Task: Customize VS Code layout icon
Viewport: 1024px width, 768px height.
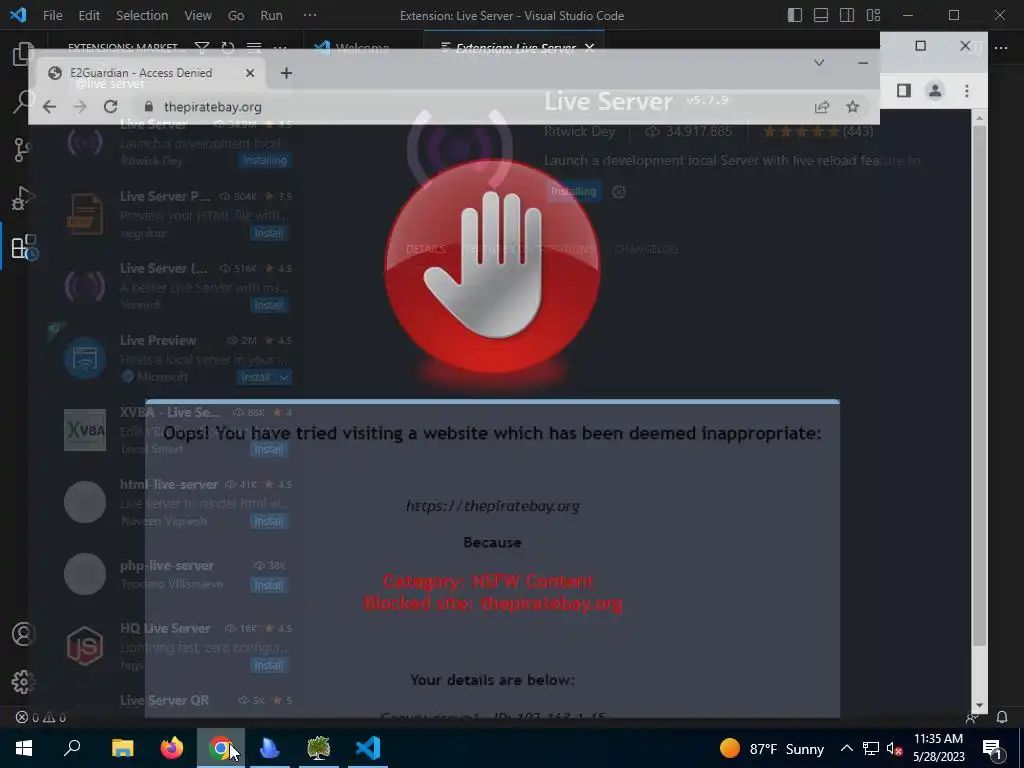Action: point(873,15)
